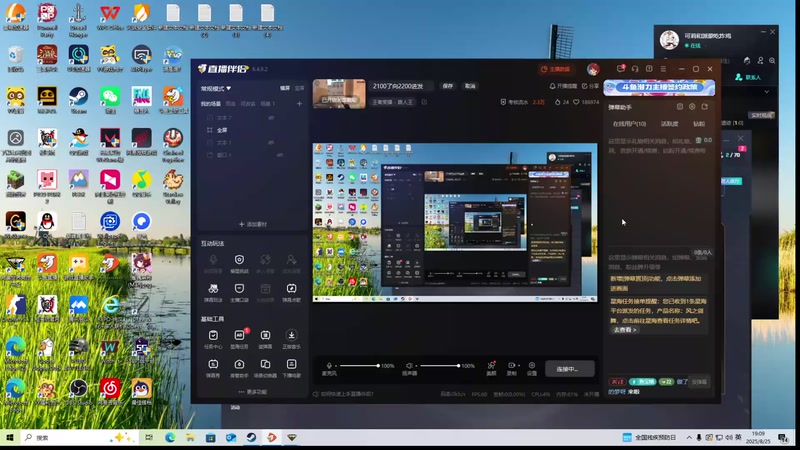Image resolution: width=800 pixels, height=450 pixels.
Task: Open the 在线 status dropdown in chat window
Action: pyautogui.click(x=693, y=45)
